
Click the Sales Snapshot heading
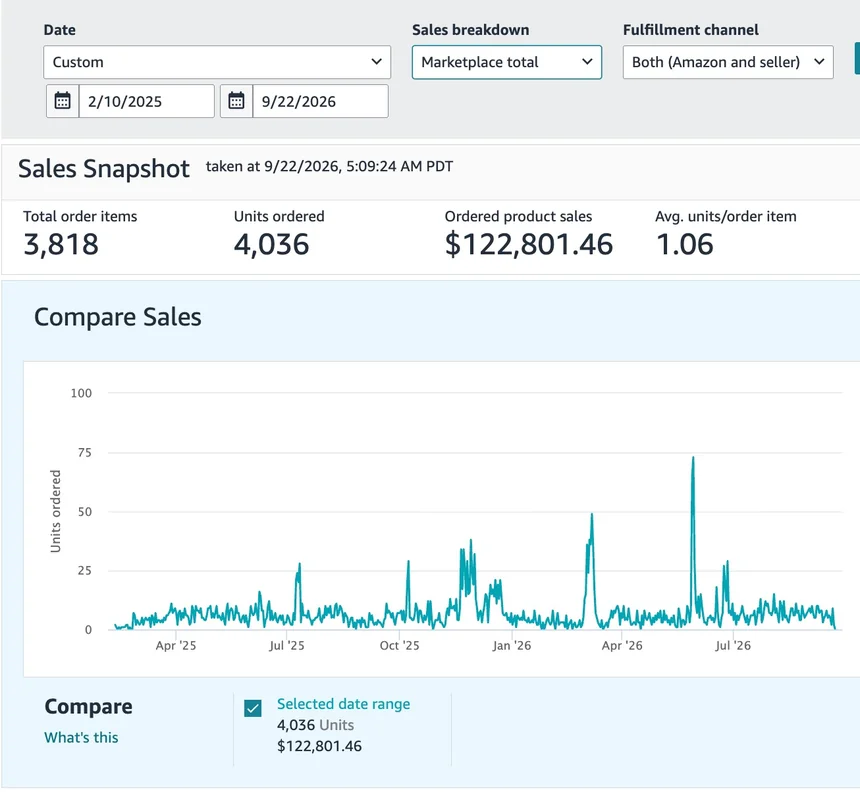coord(104,168)
